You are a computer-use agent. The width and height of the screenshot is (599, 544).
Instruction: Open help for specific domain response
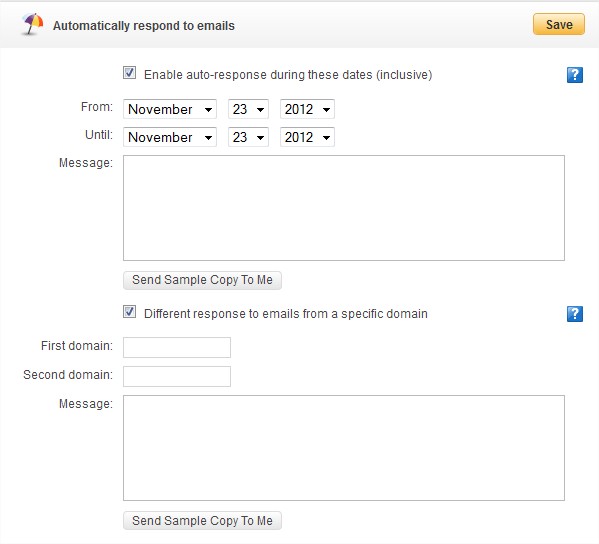[575, 314]
